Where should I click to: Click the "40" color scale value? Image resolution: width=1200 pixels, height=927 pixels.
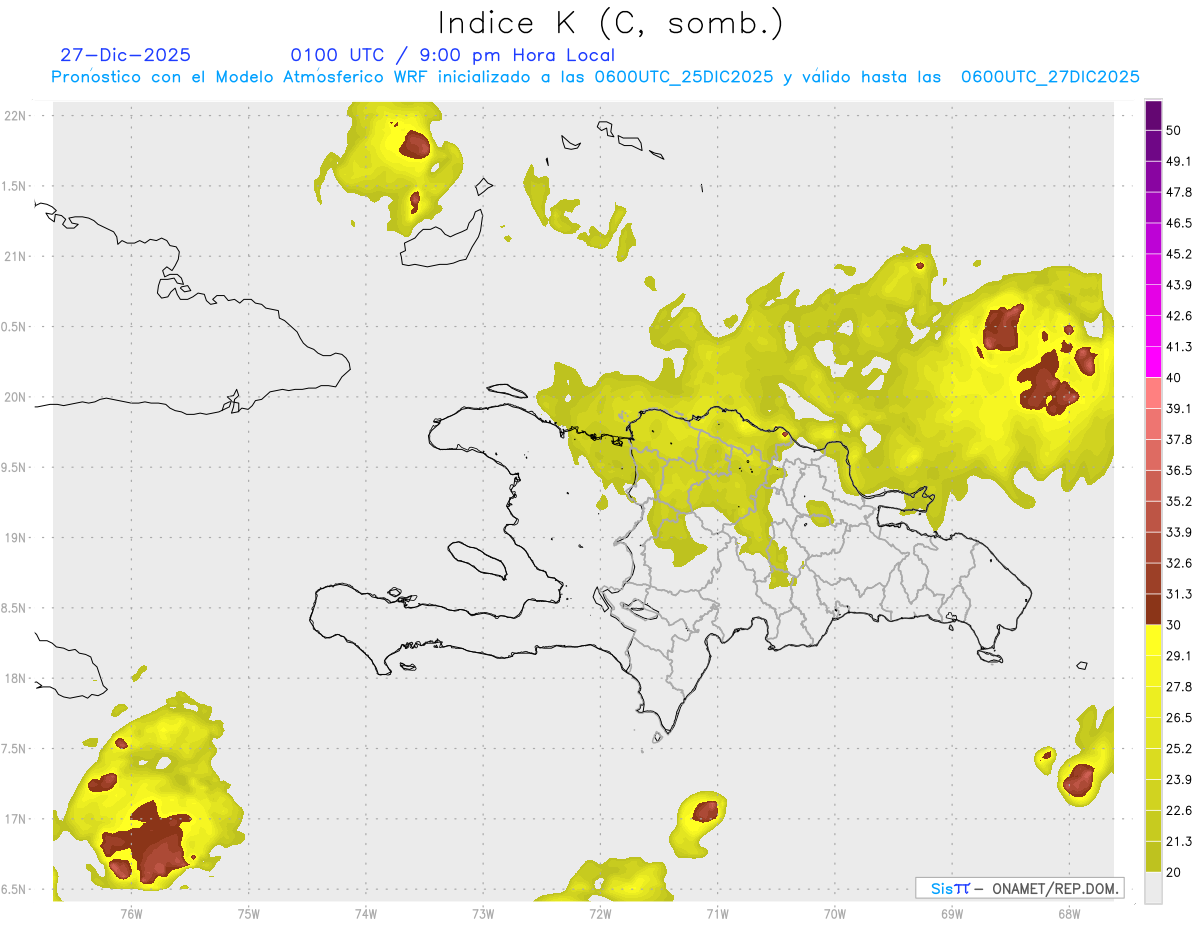tap(1174, 377)
